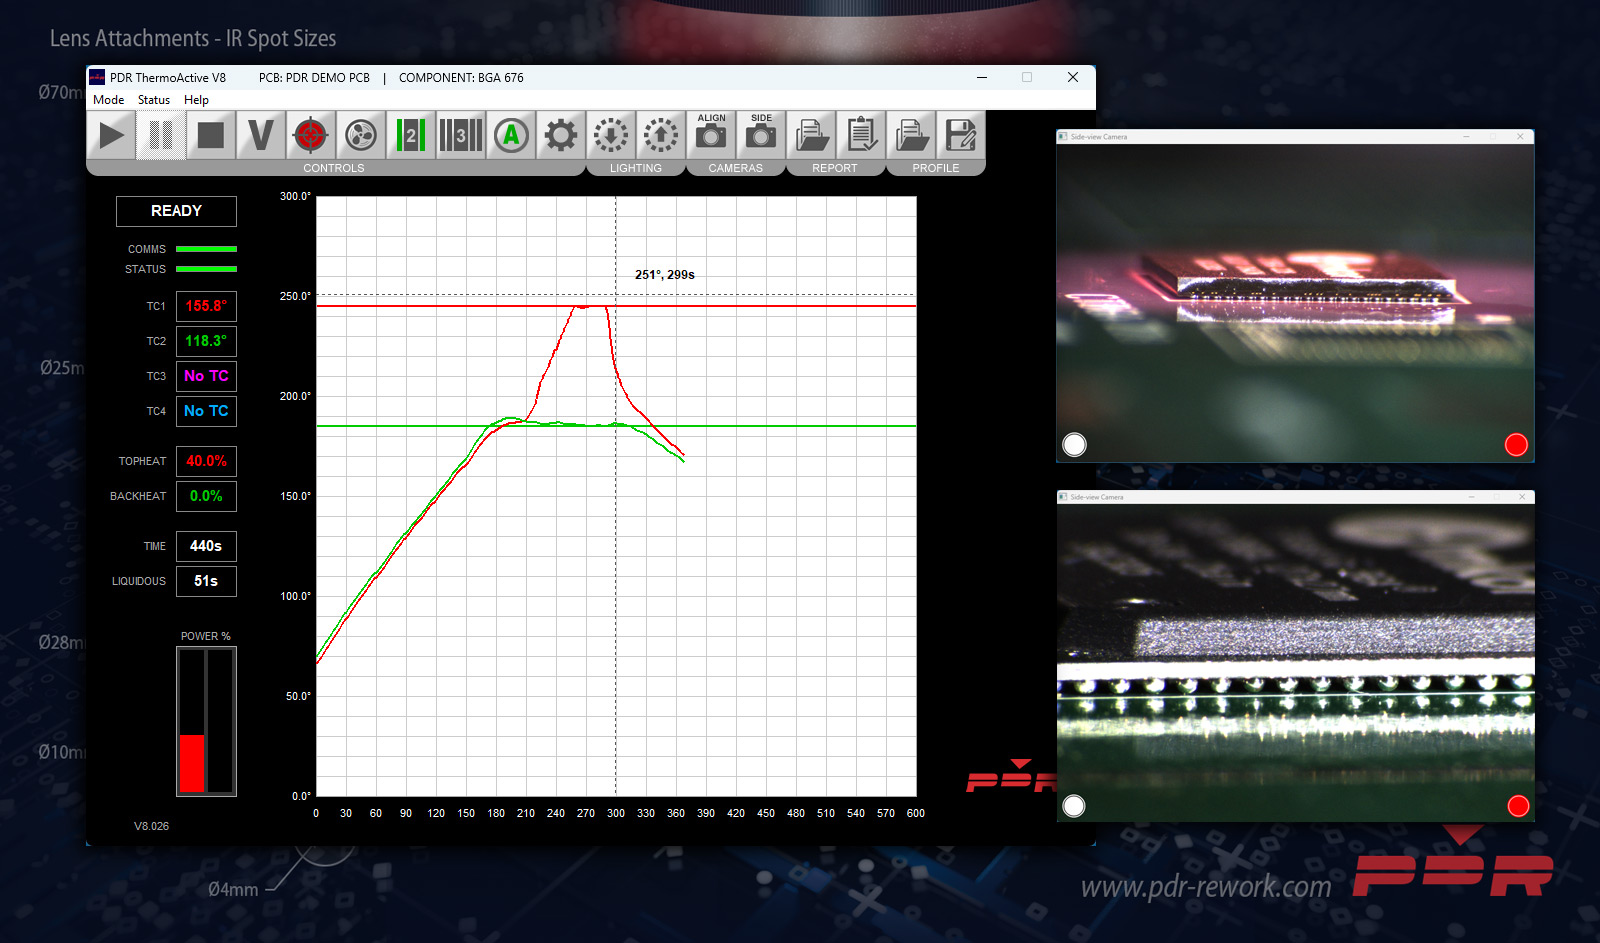This screenshot has height=943, width=1600.
Task: Turn on the cooling fan icon
Action: [x=360, y=135]
